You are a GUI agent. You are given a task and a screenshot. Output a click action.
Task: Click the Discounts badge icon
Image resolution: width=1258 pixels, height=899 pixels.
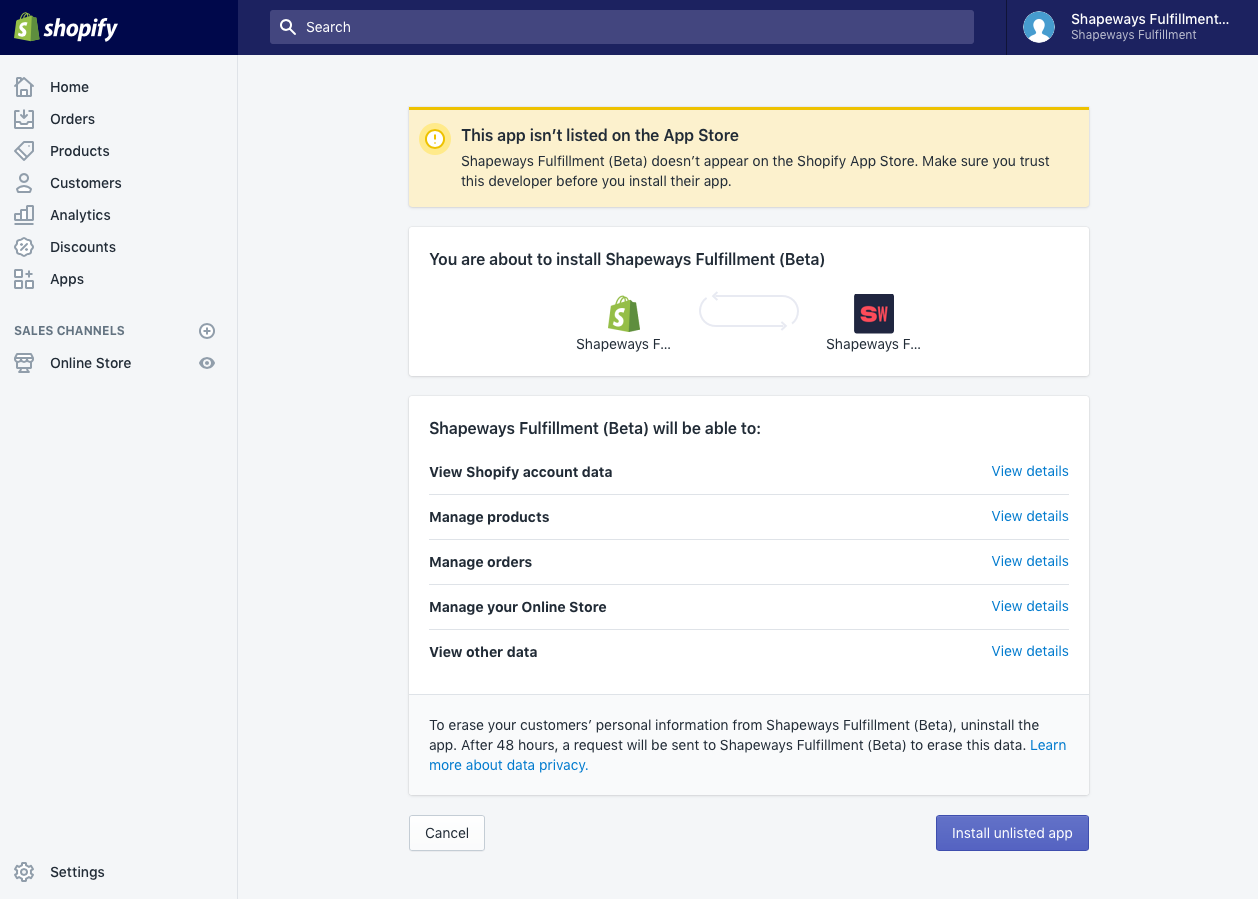tap(24, 247)
